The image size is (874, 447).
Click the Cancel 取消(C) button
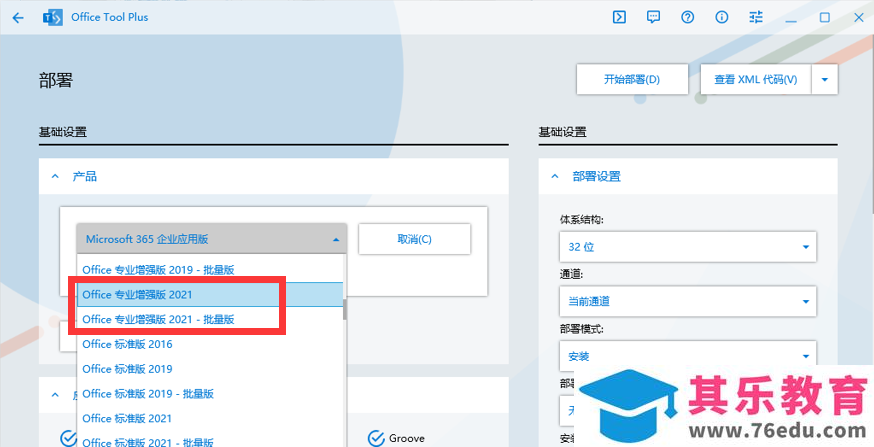pyautogui.click(x=414, y=239)
